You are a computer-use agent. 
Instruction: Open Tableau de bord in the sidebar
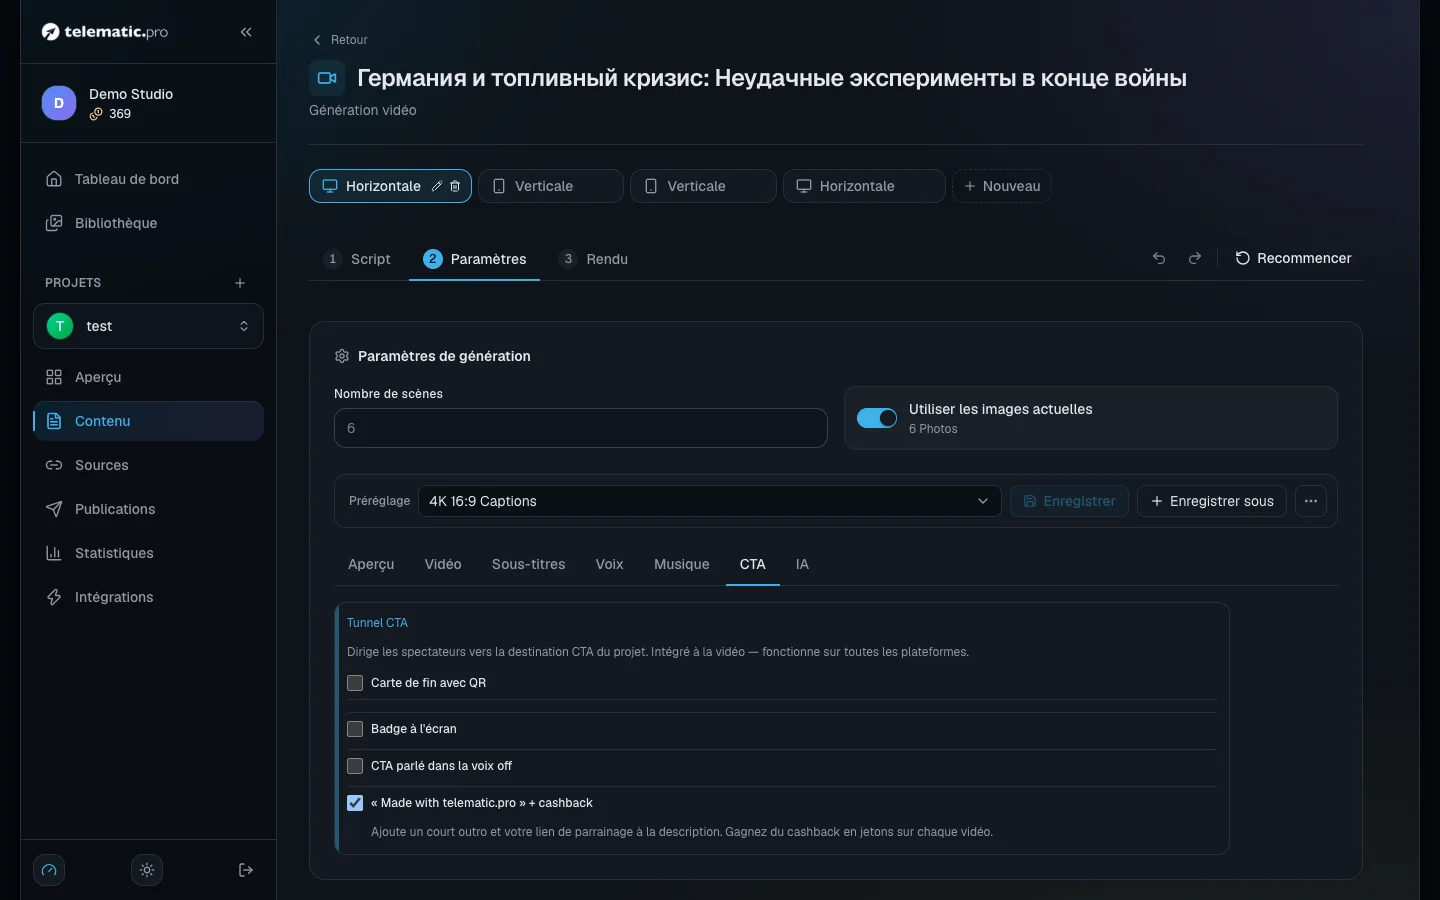pyautogui.click(x=148, y=179)
